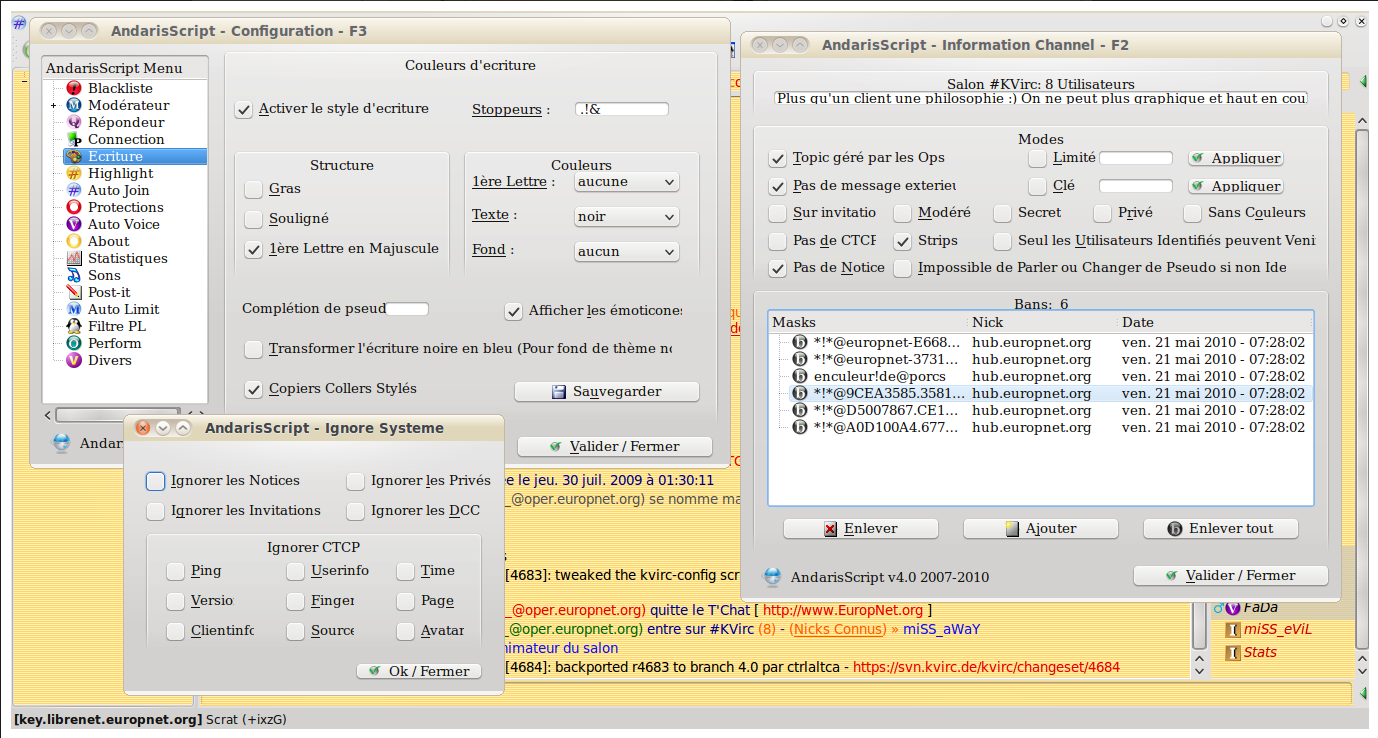1378x738 pixels.
Task: Click the miSS_eViL user icon in nick list
Action: (x=1233, y=630)
